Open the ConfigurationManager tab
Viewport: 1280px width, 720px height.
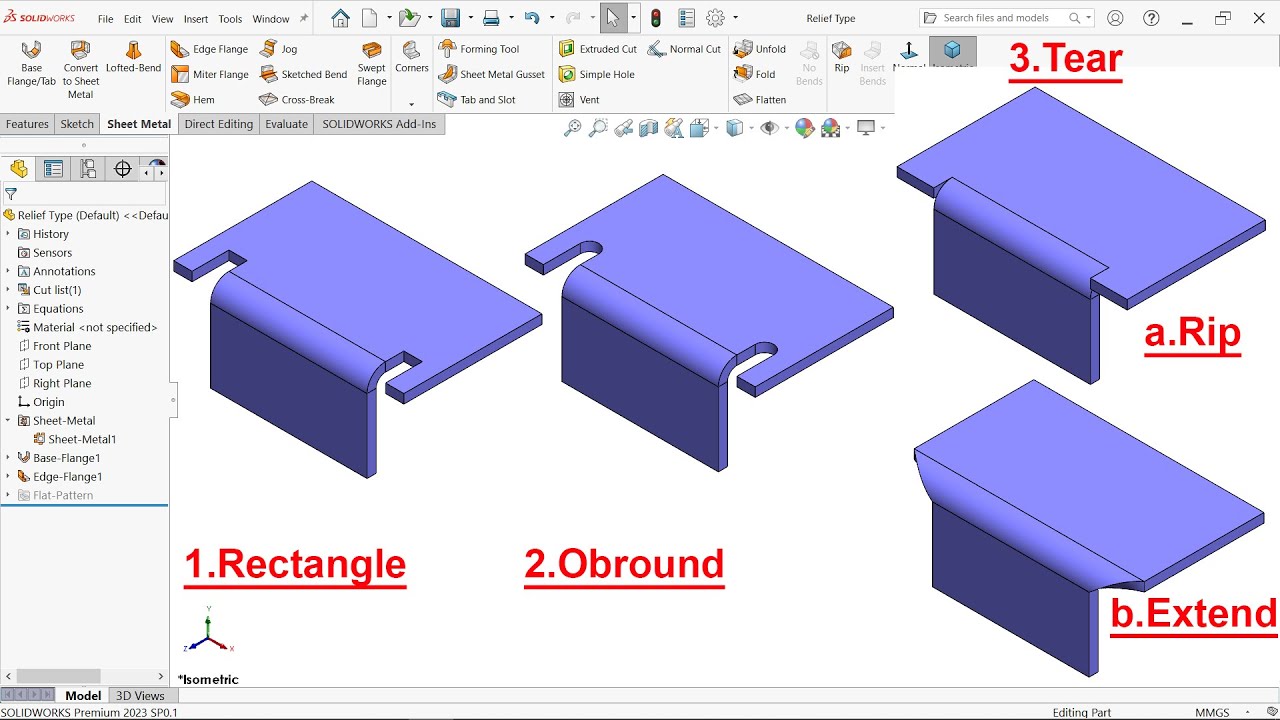pyautogui.click(x=88, y=169)
